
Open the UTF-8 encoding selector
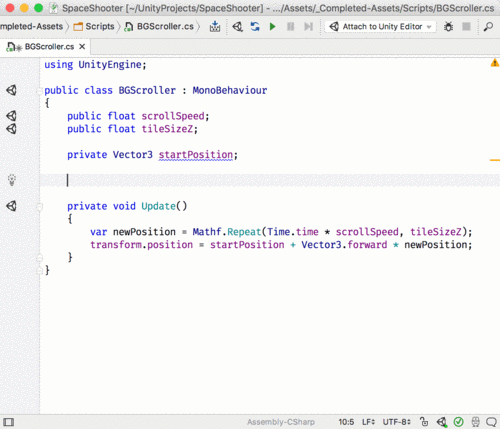tap(396, 422)
